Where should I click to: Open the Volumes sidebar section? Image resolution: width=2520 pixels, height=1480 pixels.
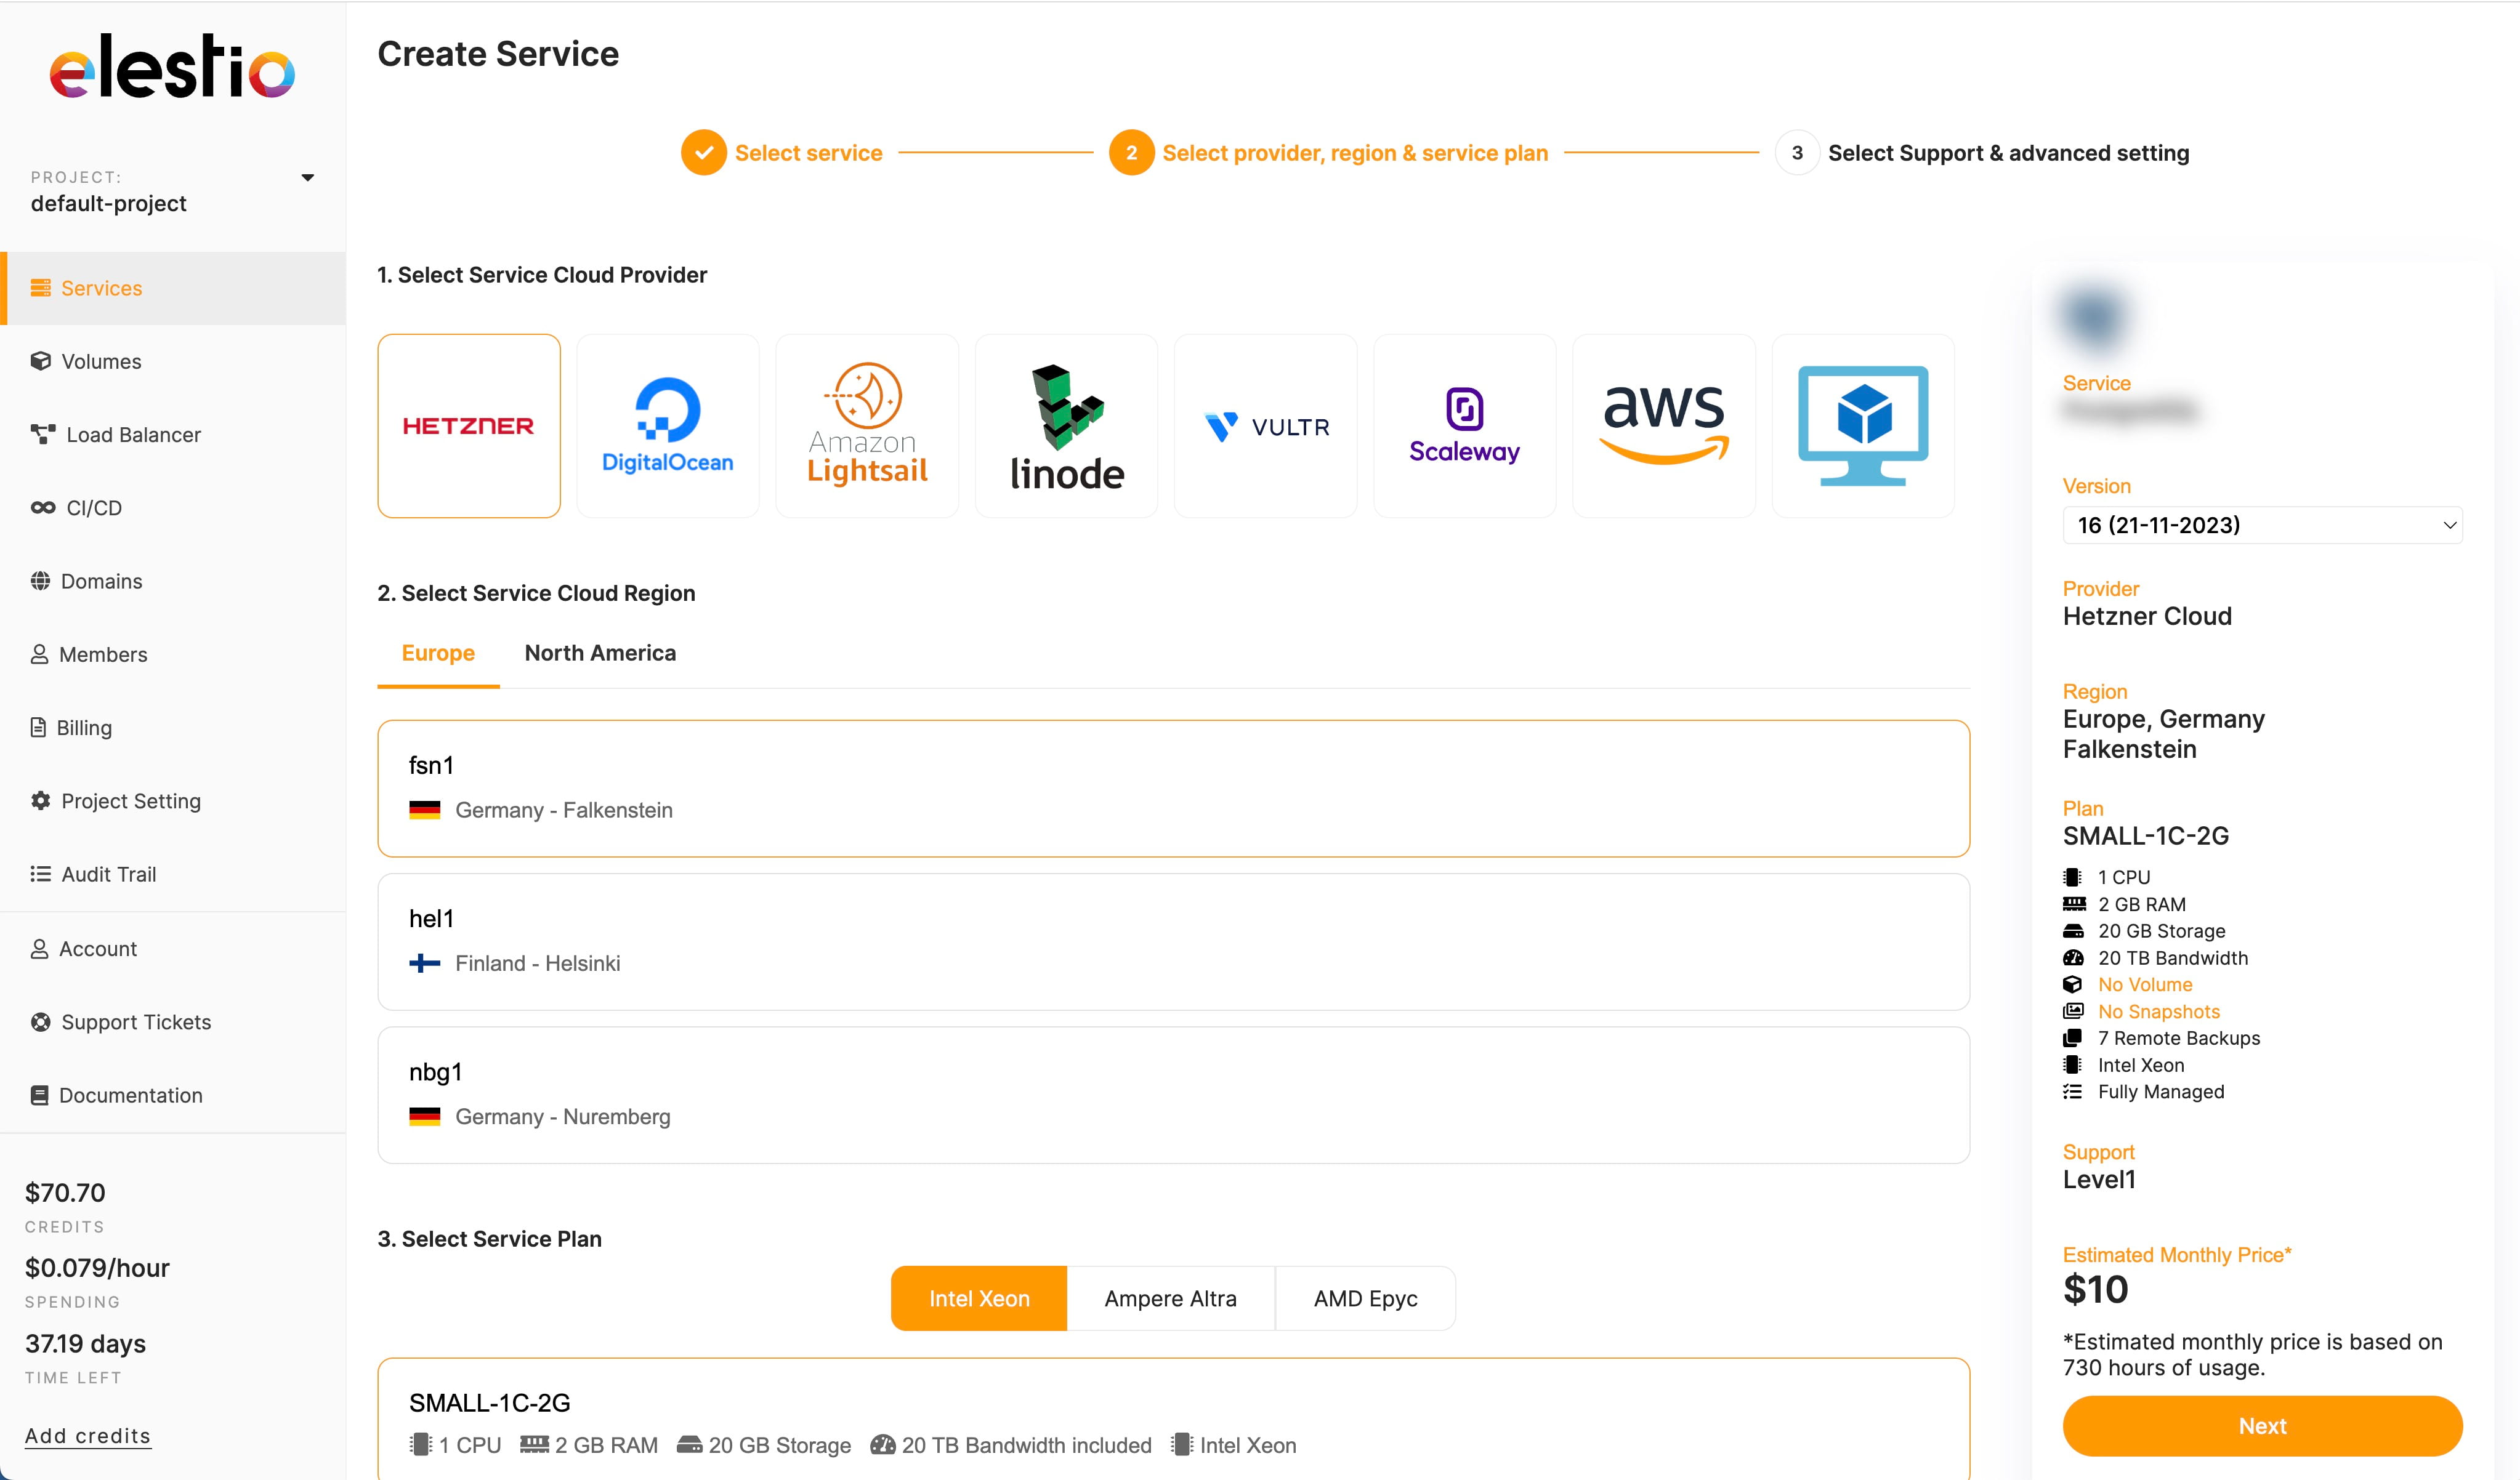click(x=100, y=361)
